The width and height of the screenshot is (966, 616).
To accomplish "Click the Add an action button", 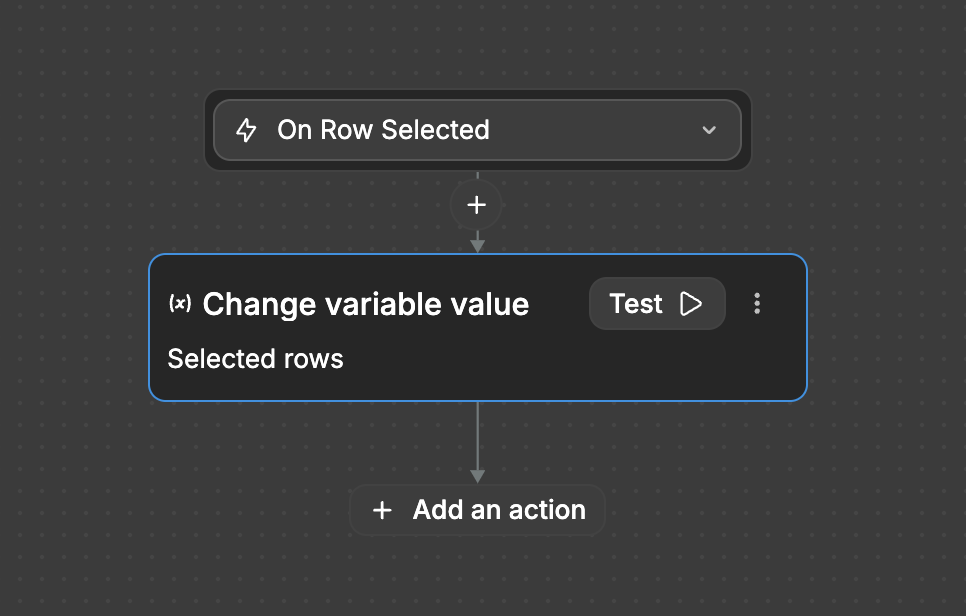I will point(477,510).
